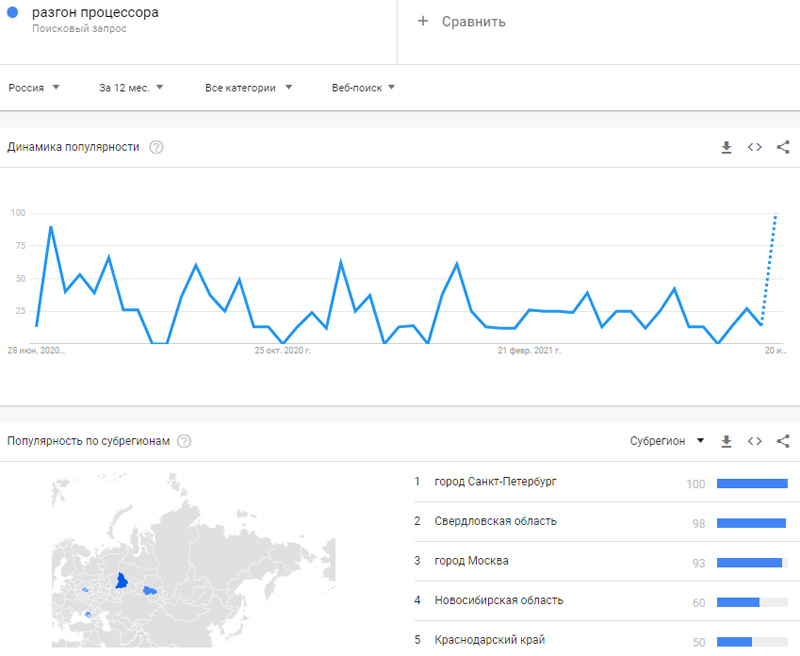This screenshot has width=800, height=656.
Task: Click the highlighted dark blue region on map
Action: [122, 580]
